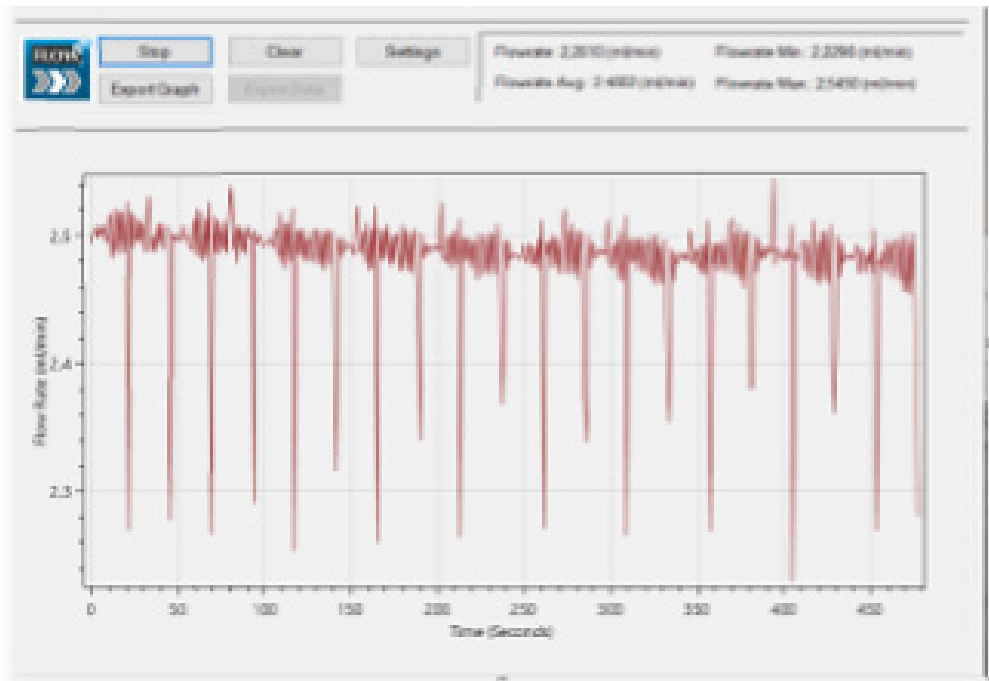Click the tallest peak near 390 seconds
This screenshot has width=989, height=681.
point(773,183)
